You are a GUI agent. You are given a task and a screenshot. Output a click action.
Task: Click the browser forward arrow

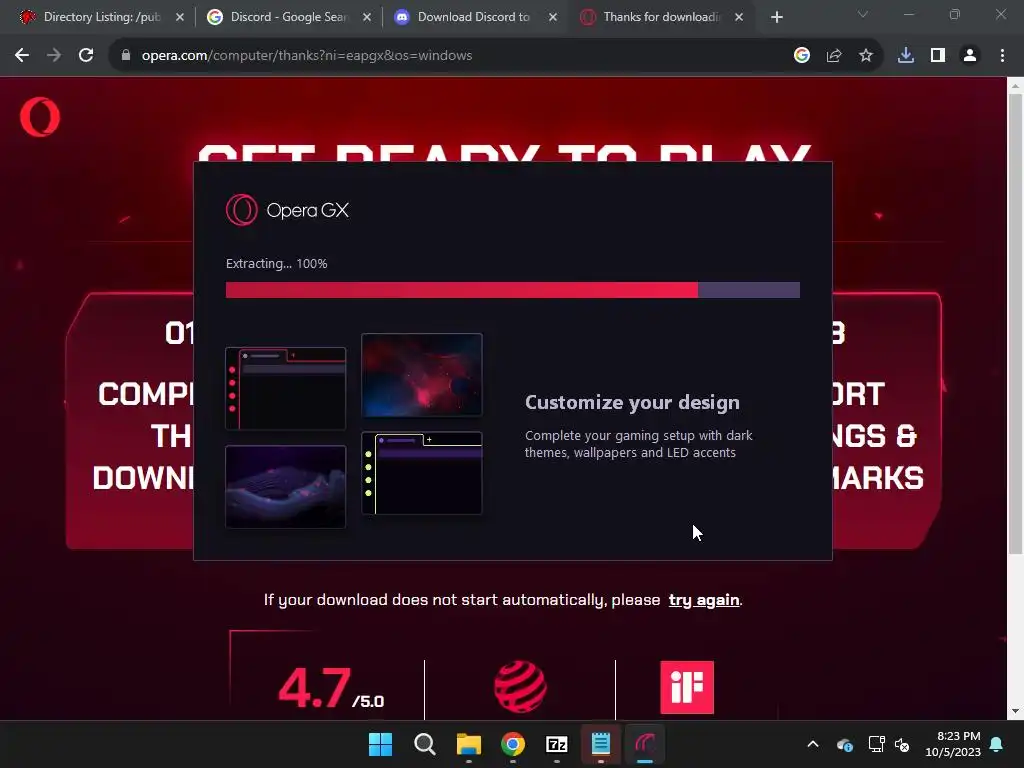(54, 56)
